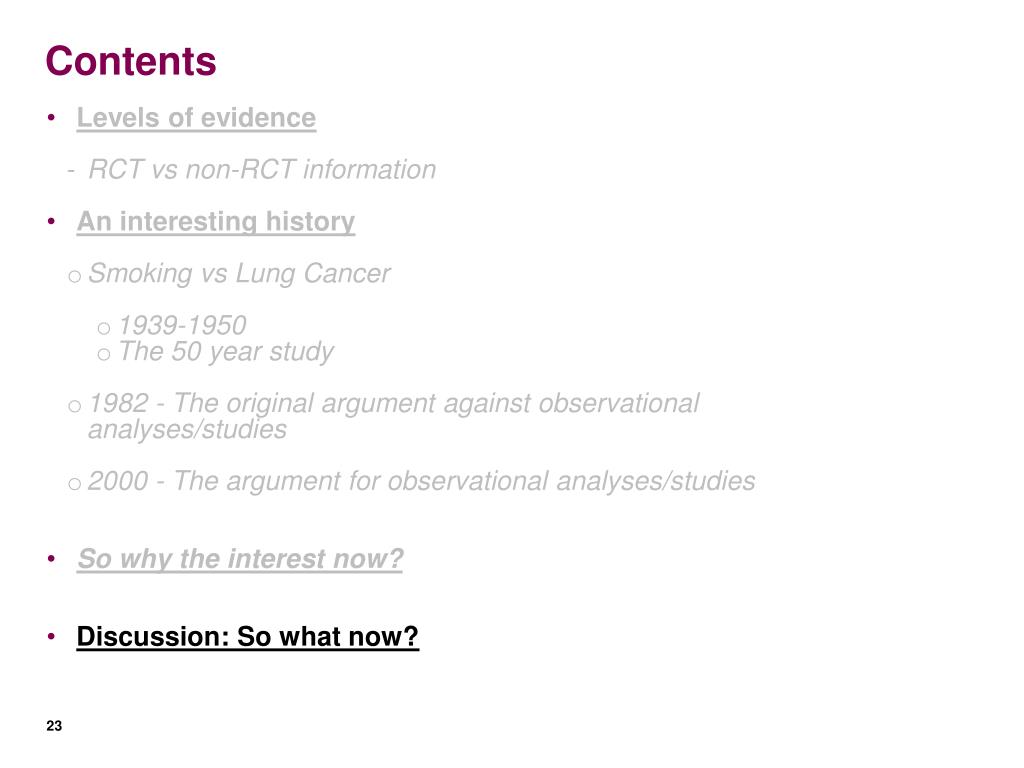The width and height of the screenshot is (1024, 768).
Task: Click The 50 year study sub-item
Action: point(225,352)
